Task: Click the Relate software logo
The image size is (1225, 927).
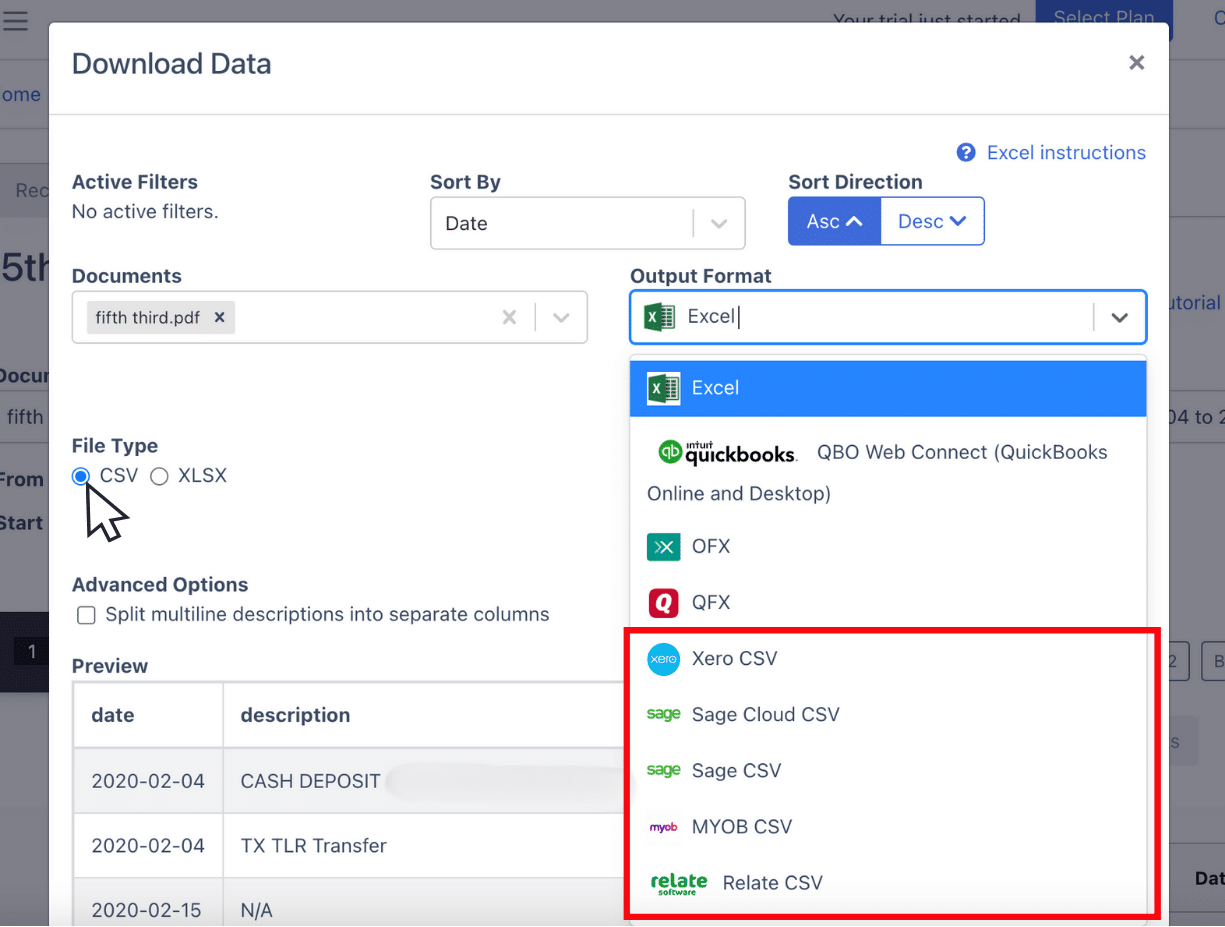Action: pyautogui.click(x=678, y=883)
